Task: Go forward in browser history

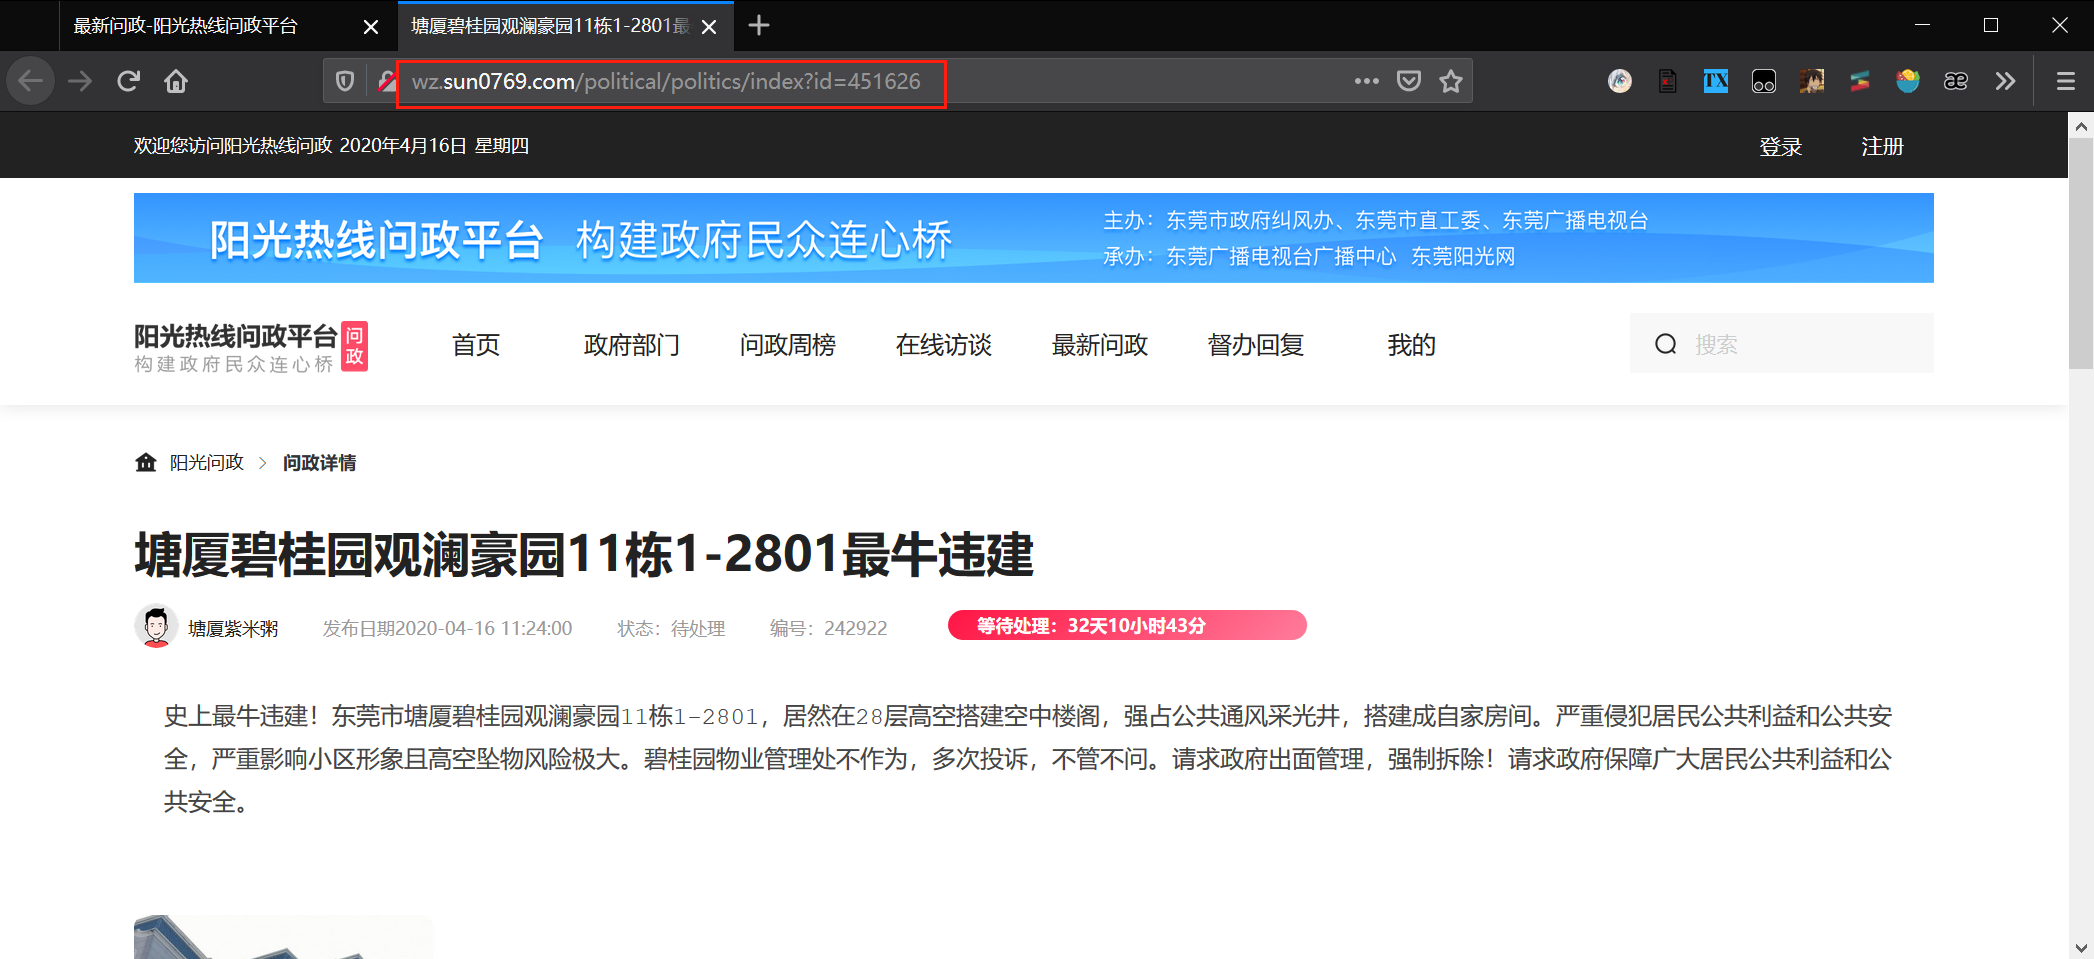Action: (x=80, y=81)
